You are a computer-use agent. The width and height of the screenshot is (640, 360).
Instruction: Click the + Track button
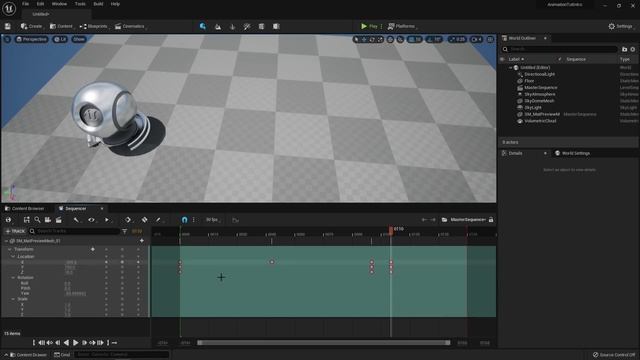tap(15, 231)
